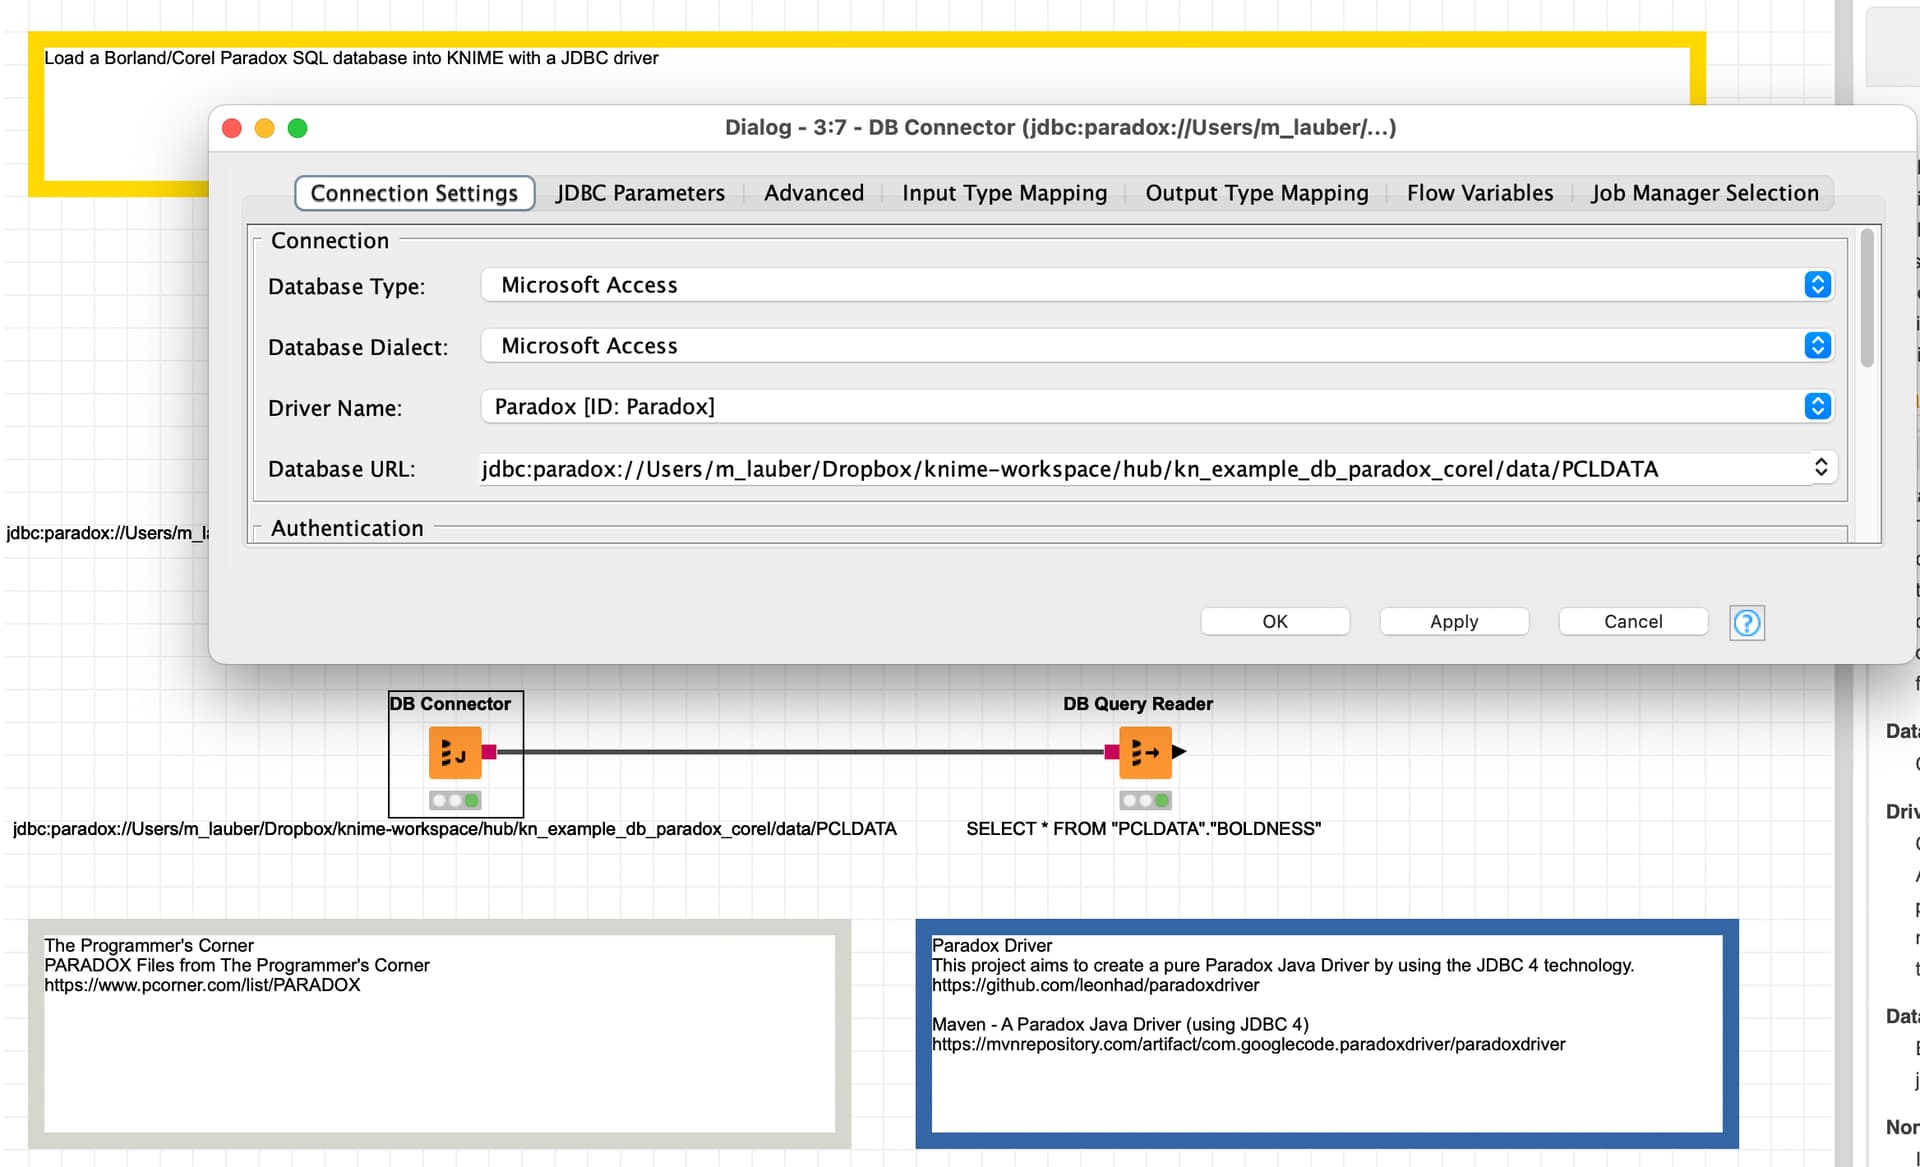Confirm the dialog with OK
Viewport: 1920px width, 1167px height.
tap(1275, 621)
